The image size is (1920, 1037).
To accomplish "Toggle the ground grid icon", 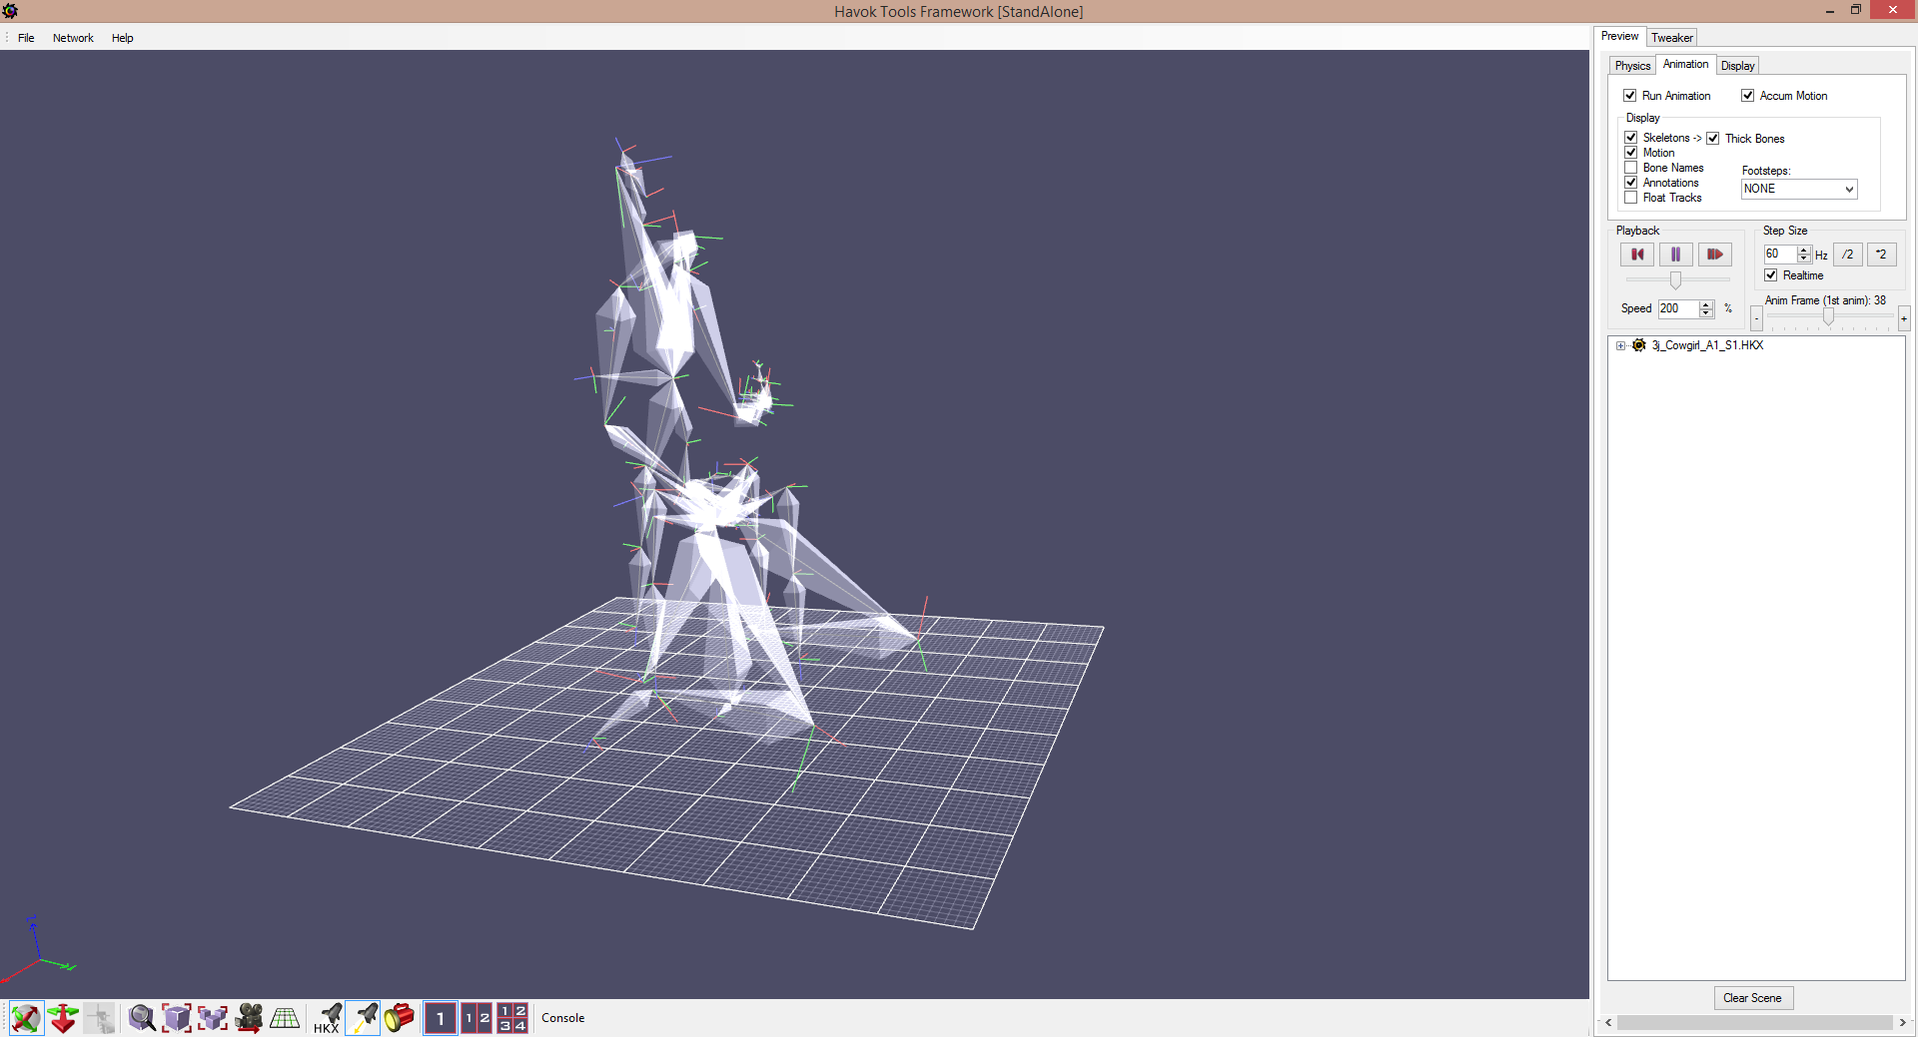I will 285,1018.
